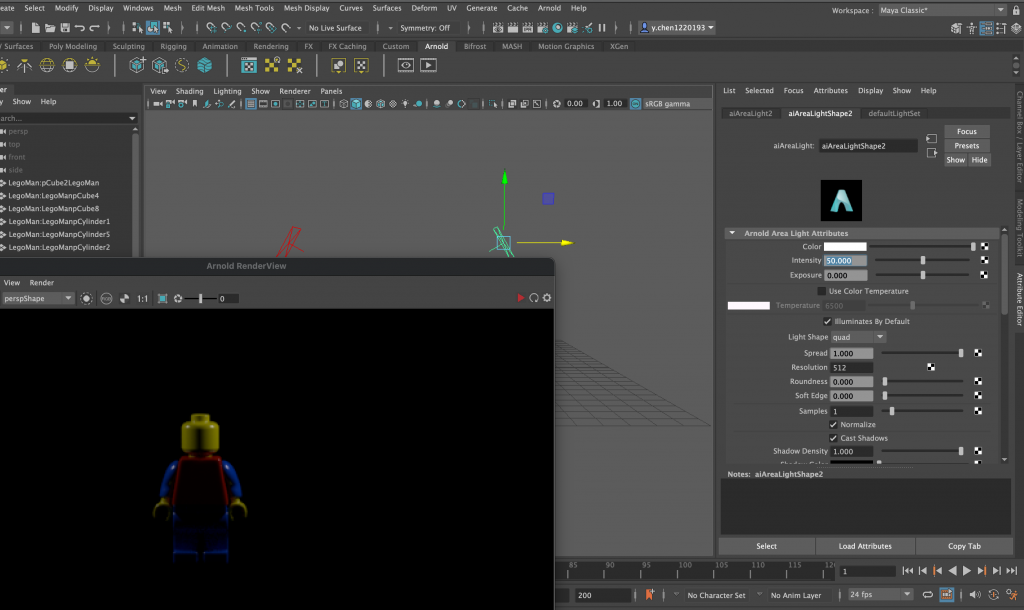This screenshot has width=1024, height=610.
Task: Click the Arnold volume shelf icon
Action: pos(204,65)
